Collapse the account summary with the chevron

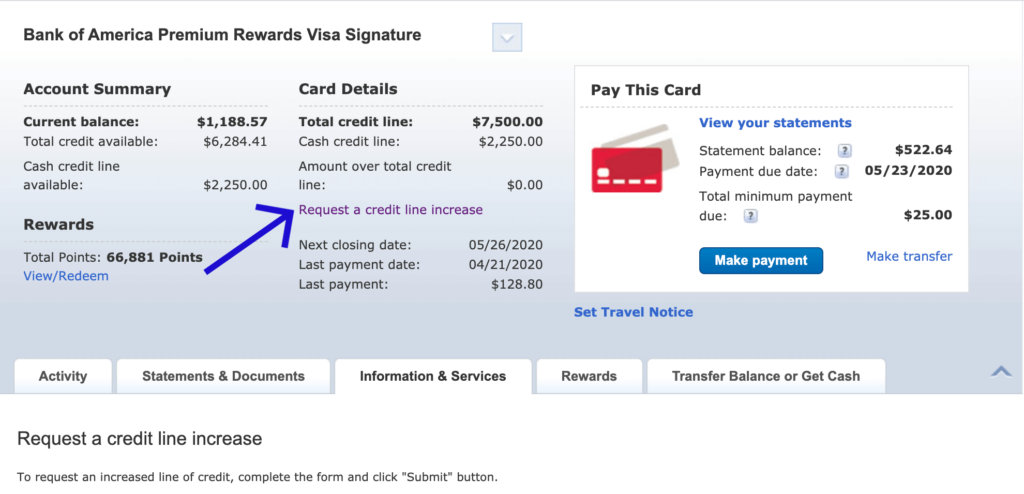click(1001, 372)
